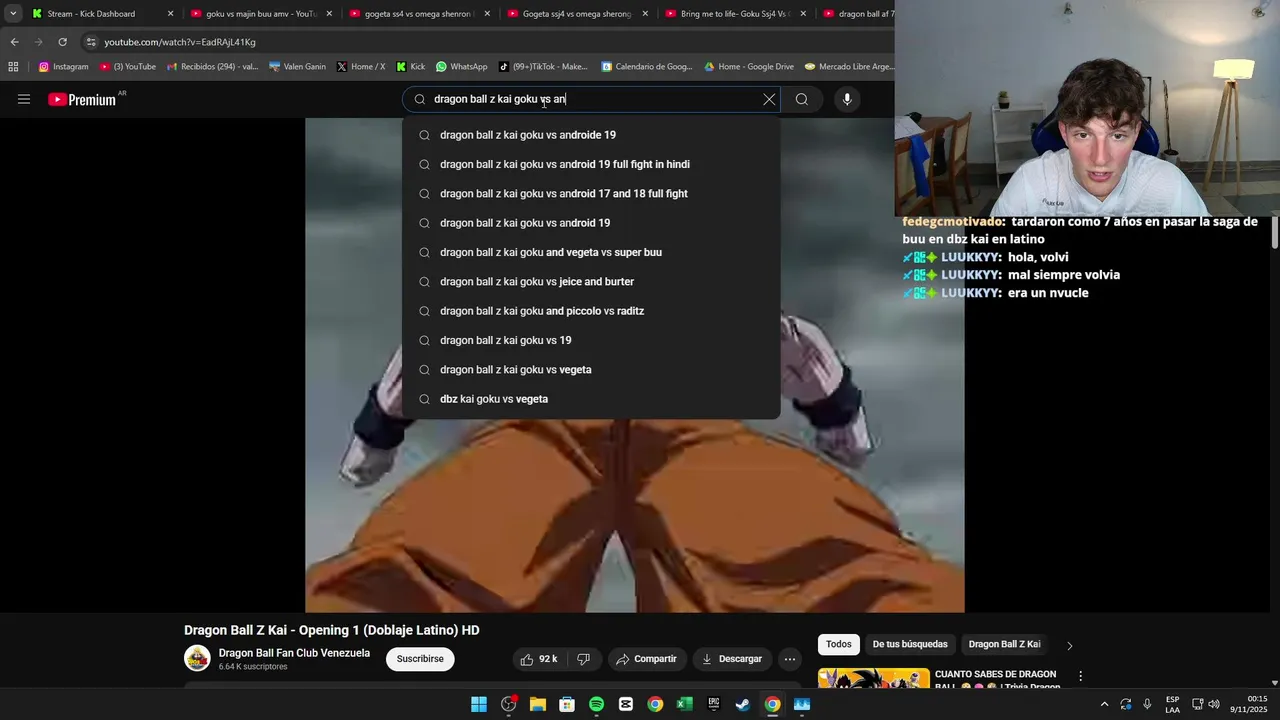Choose suggestion 'goku vs android 19'
This screenshot has height=720, width=1280.
point(591,223)
